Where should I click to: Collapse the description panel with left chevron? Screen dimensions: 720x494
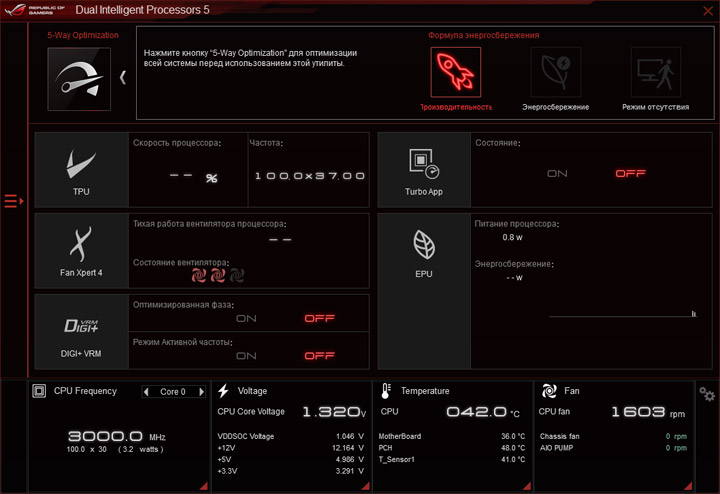123,77
